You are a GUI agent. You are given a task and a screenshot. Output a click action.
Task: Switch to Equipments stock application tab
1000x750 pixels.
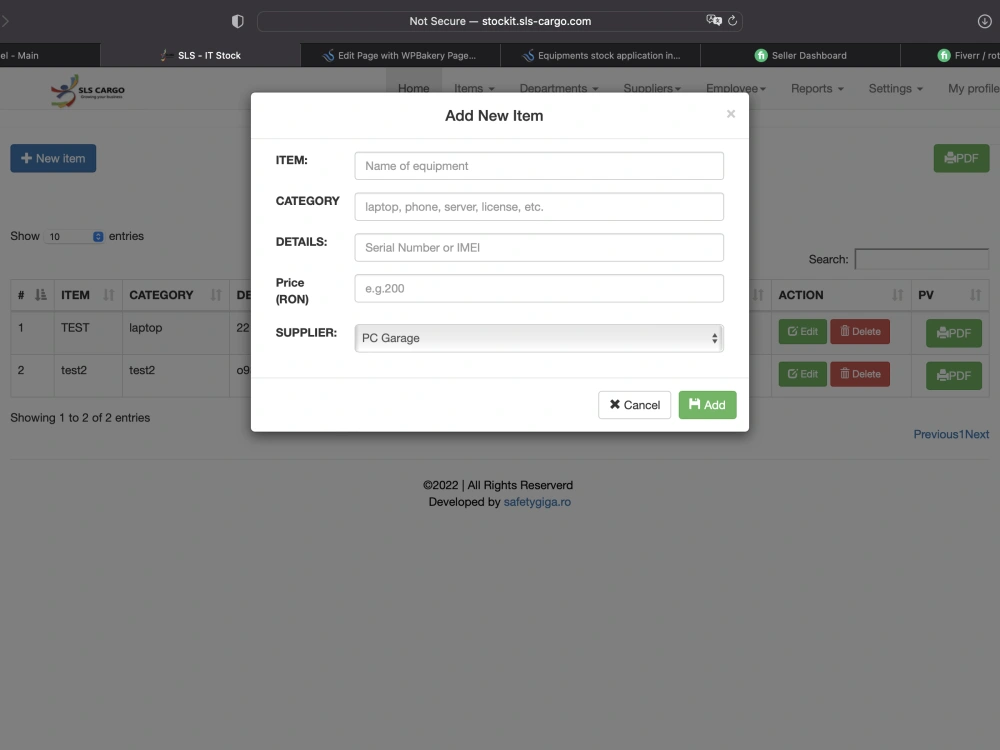[x=601, y=55]
